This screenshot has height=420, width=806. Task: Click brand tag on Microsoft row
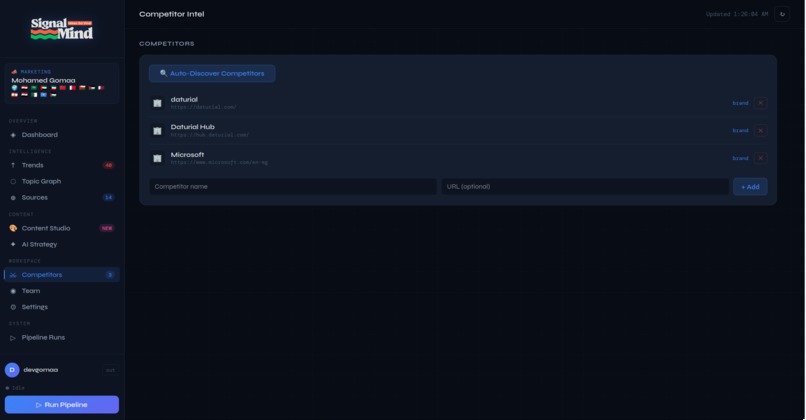pyautogui.click(x=740, y=158)
